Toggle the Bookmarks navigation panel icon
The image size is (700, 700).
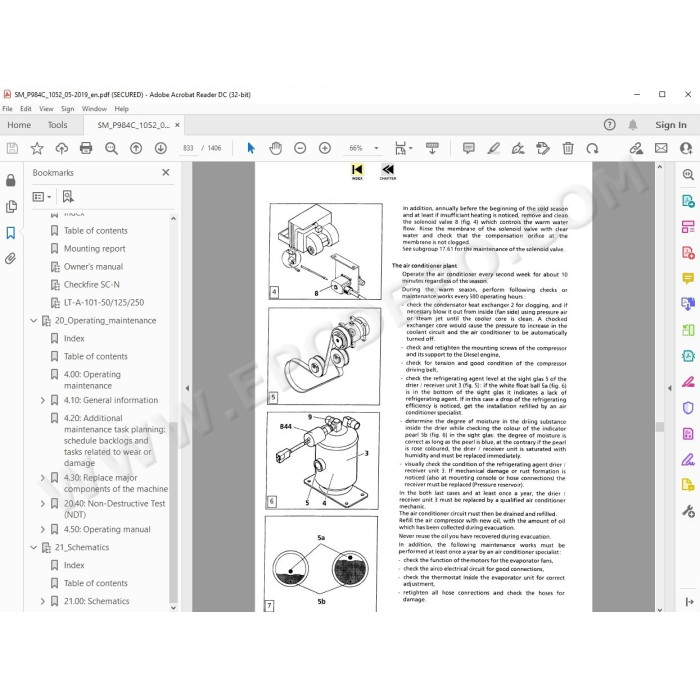[11, 233]
